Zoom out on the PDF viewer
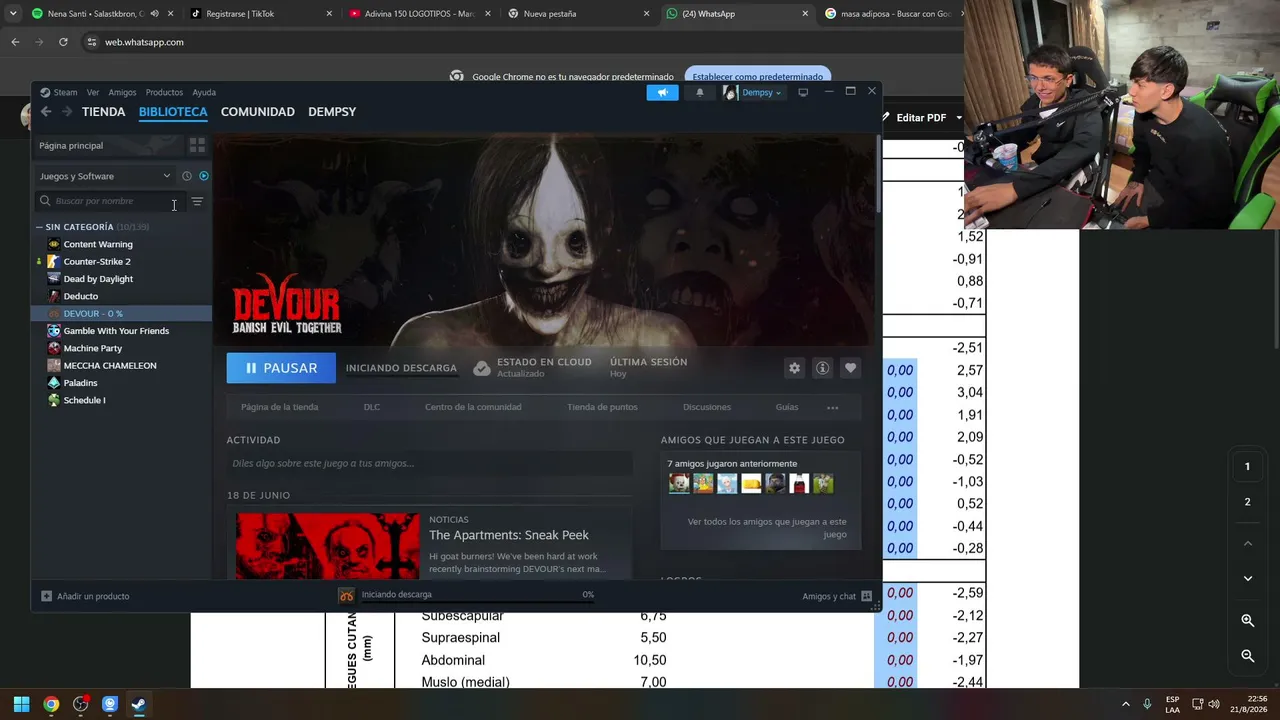This screenshot has height=720, width=1280. click(x=1247, y=656)
